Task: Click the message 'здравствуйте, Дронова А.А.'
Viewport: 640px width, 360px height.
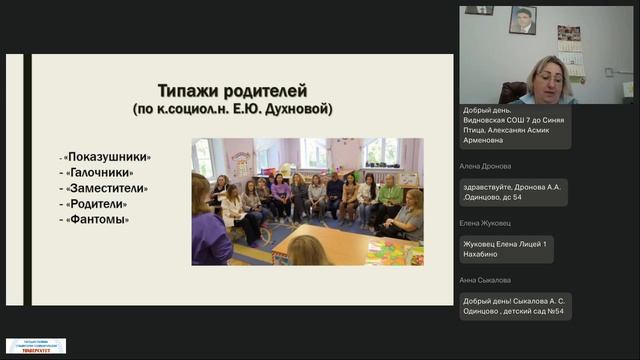Action: (513, 192)
